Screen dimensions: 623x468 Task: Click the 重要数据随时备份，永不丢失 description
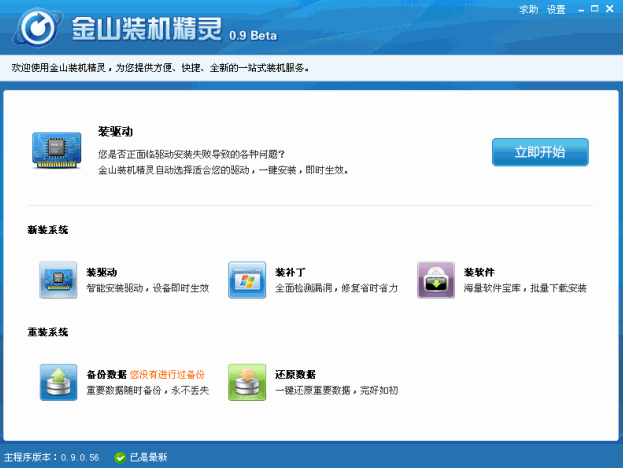pos(148,391)
